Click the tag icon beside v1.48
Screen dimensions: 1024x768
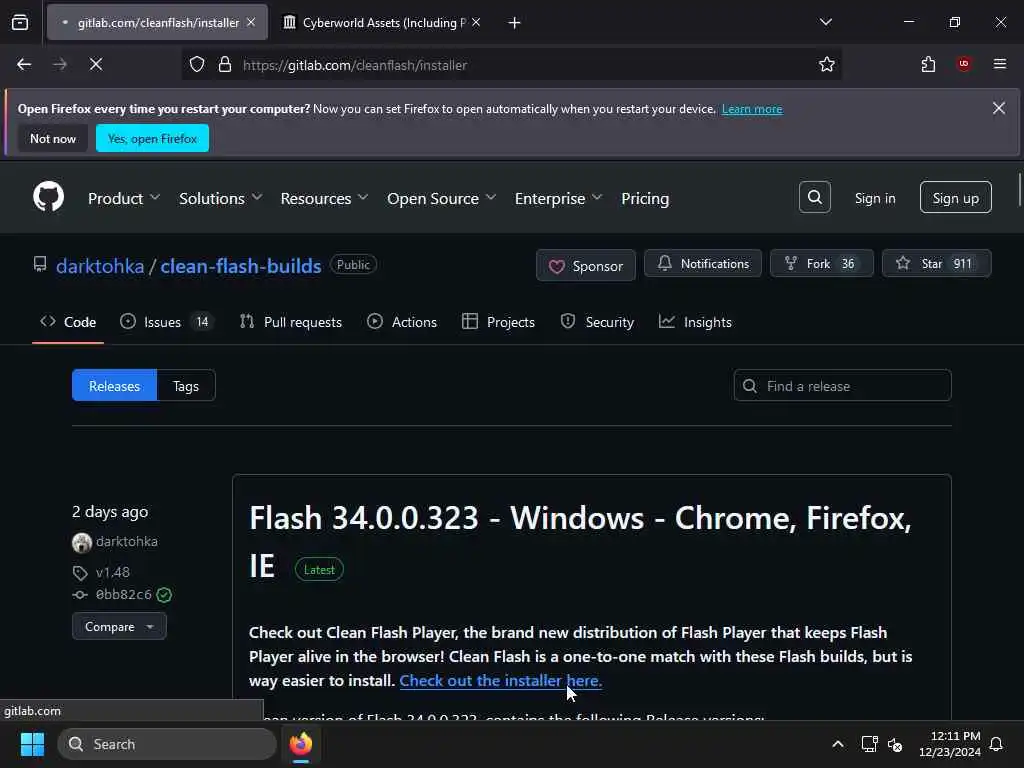(x=80, y=573)
